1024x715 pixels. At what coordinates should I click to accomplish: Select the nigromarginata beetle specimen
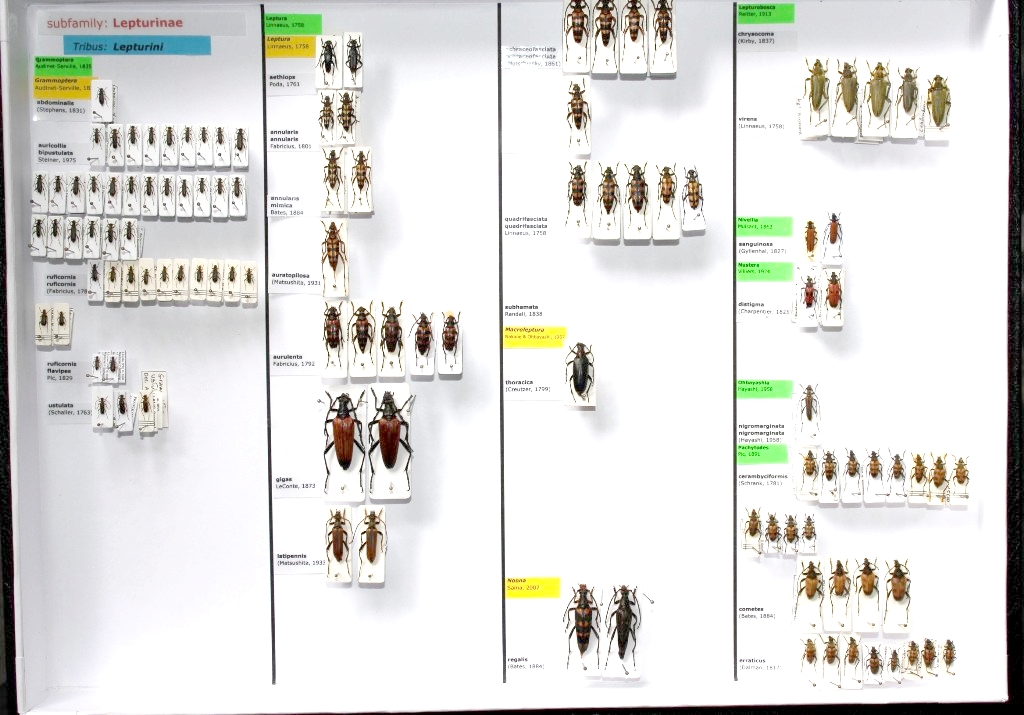pyautogui.click(x=809, y=405)
